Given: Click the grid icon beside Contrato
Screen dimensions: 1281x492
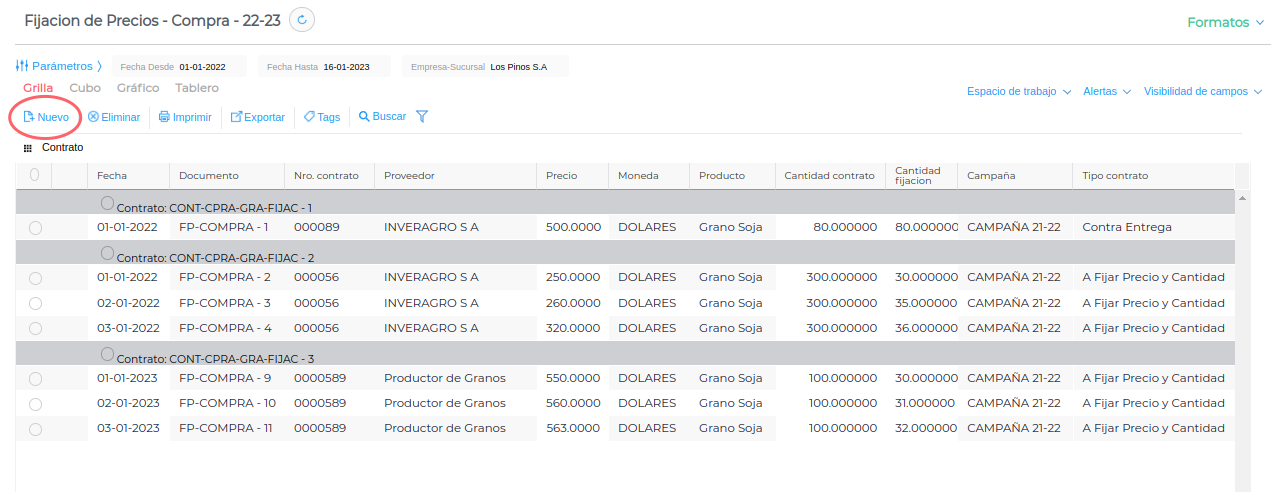Looking at the screenshot, I should point(28,148).
